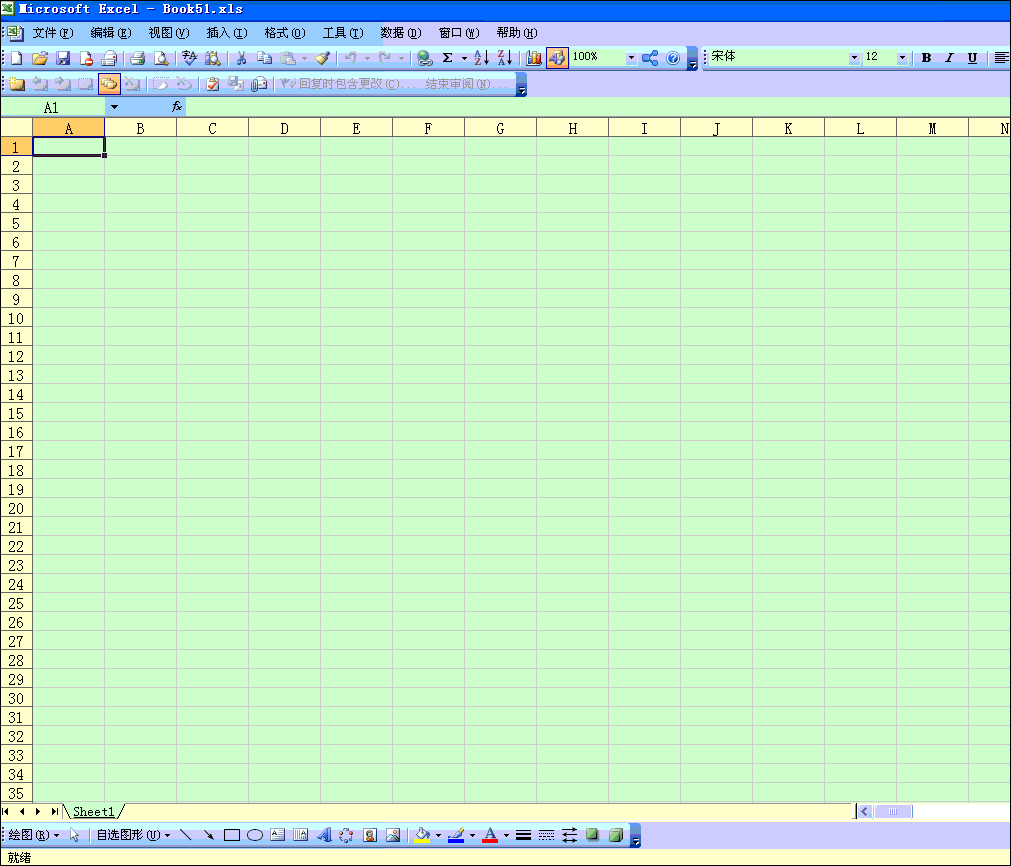Open Print Preview

tap(160, 58)
